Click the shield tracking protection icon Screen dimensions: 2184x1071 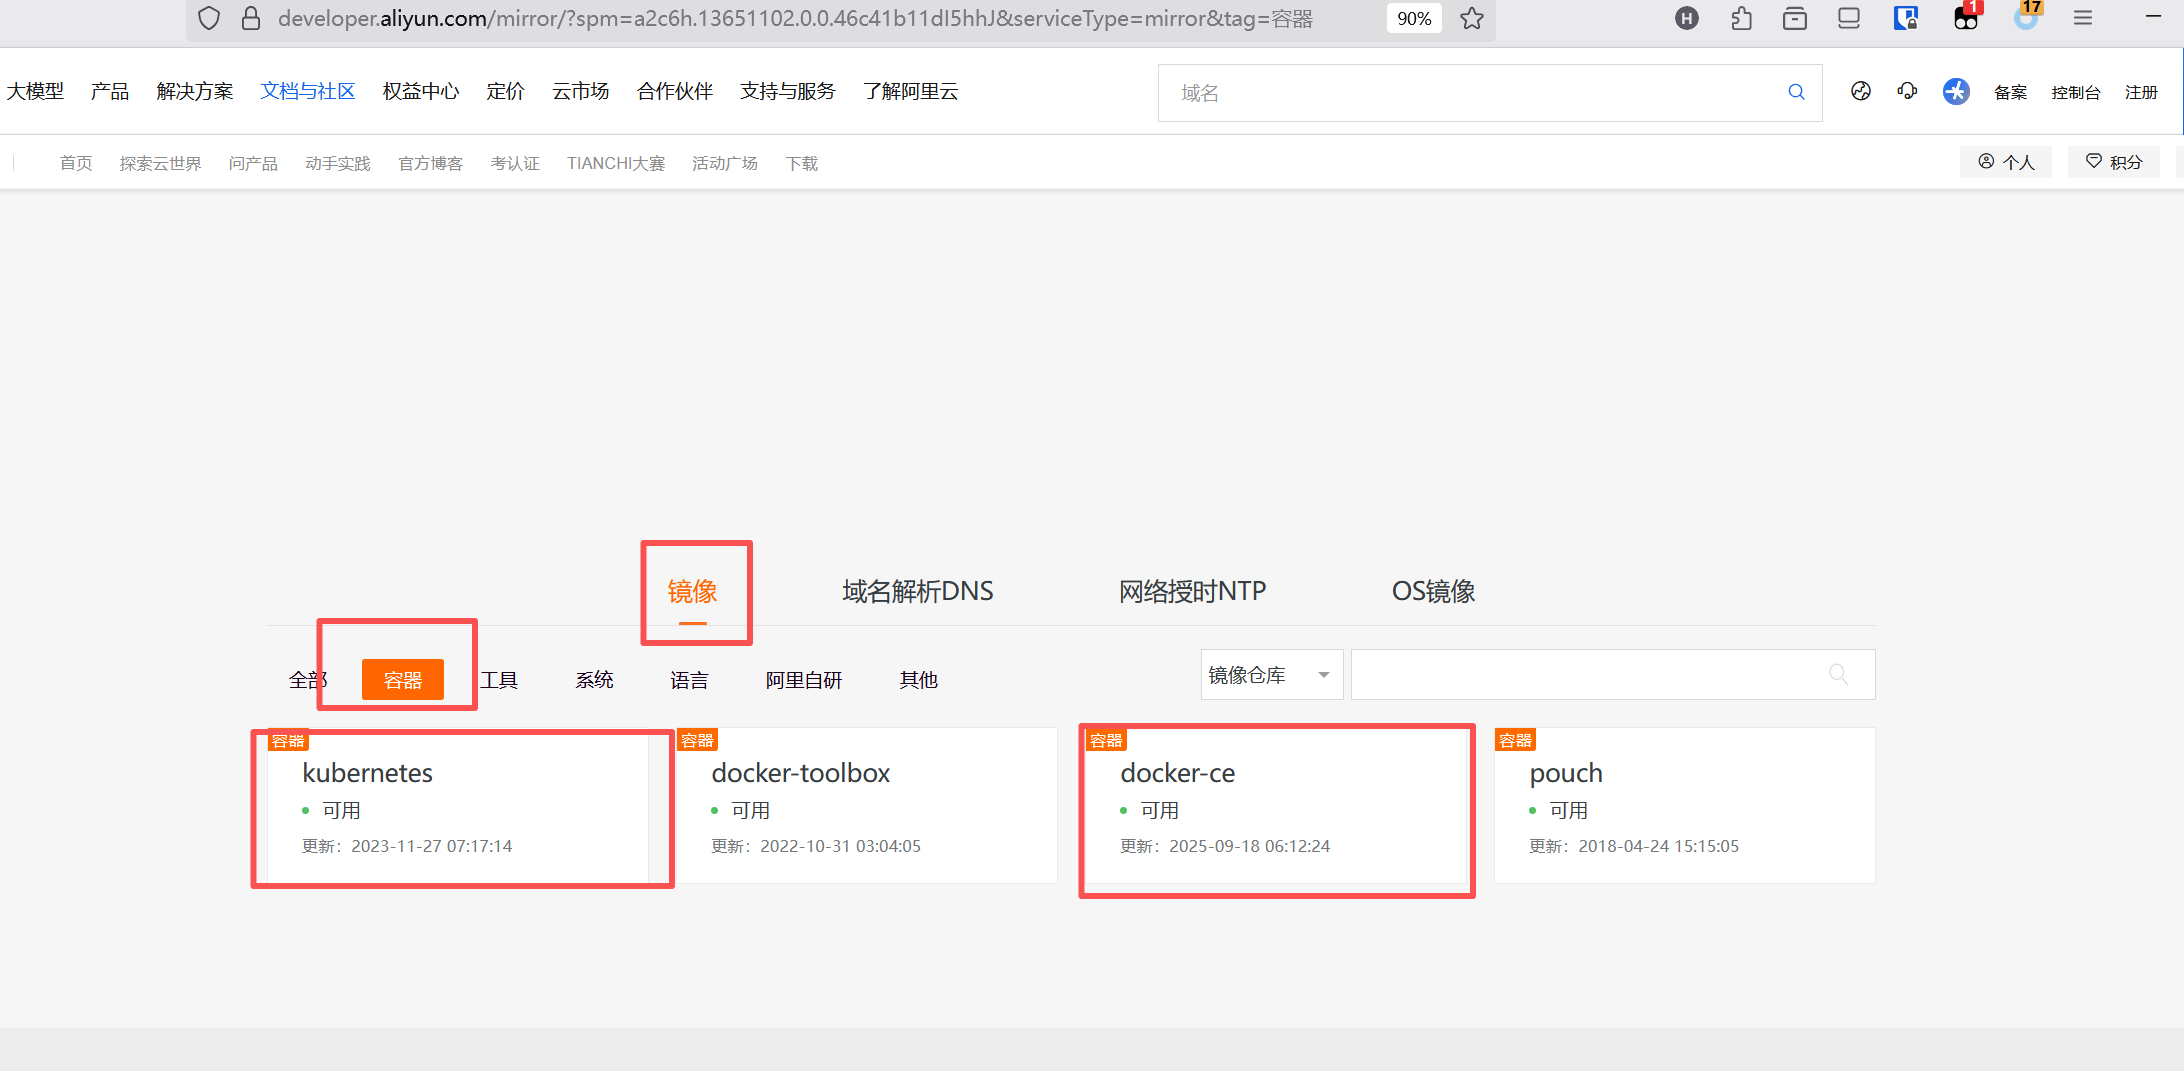[x=209, y=18]
